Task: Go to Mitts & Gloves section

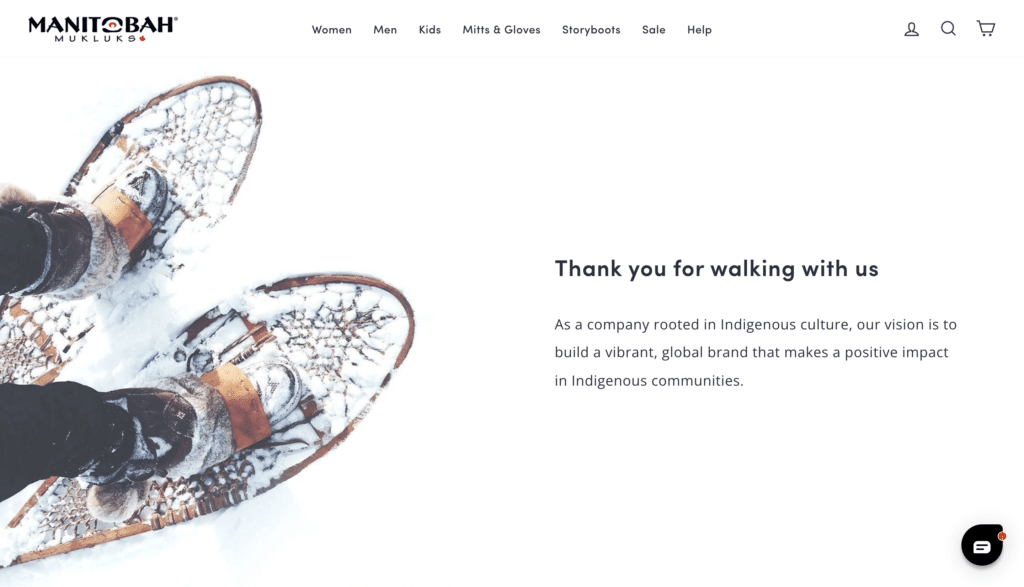Action: click(502, 29)
